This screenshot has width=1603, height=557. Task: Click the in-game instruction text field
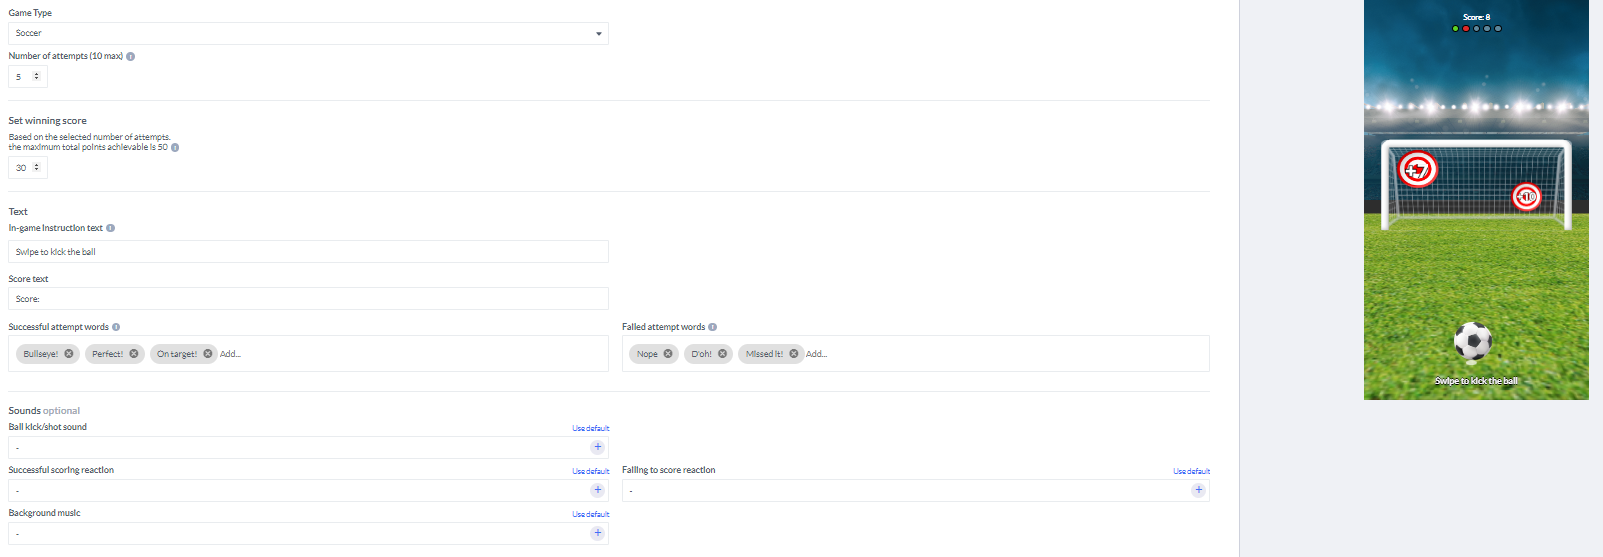tap(308, 252)
